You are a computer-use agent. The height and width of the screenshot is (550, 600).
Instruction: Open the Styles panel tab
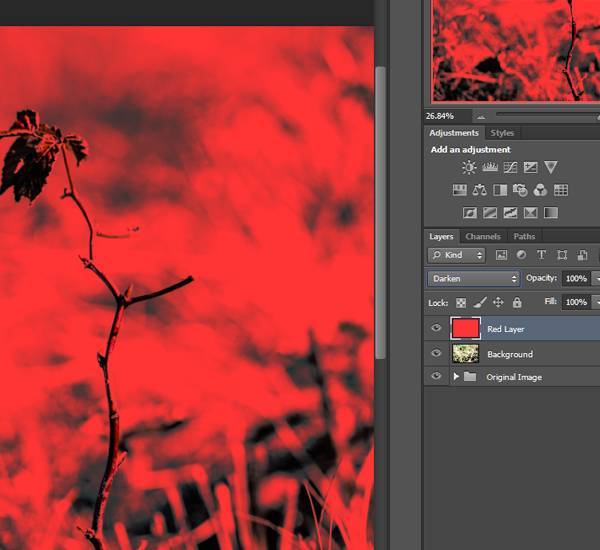click(502, 133)
